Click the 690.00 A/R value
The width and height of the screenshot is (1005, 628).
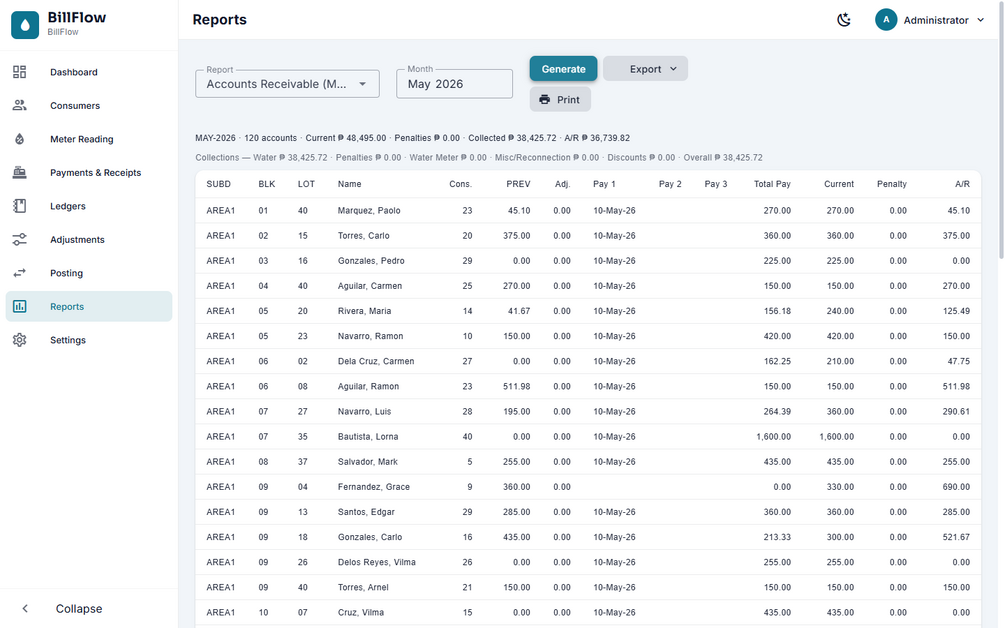[x=956, y=487]
